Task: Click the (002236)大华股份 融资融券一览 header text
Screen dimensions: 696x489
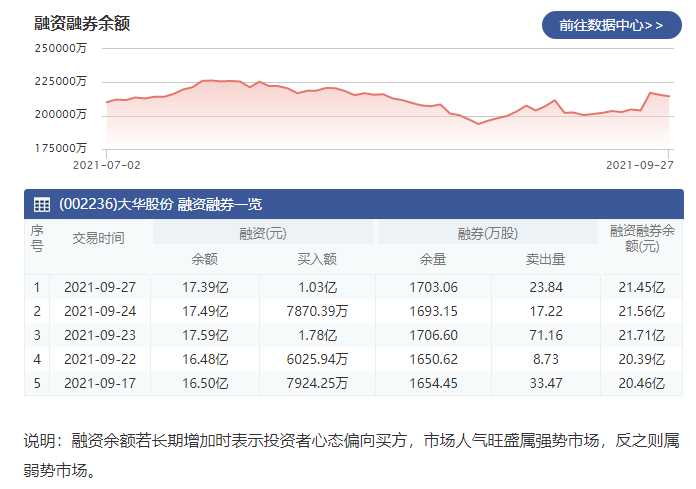Action: pos(161,205)
